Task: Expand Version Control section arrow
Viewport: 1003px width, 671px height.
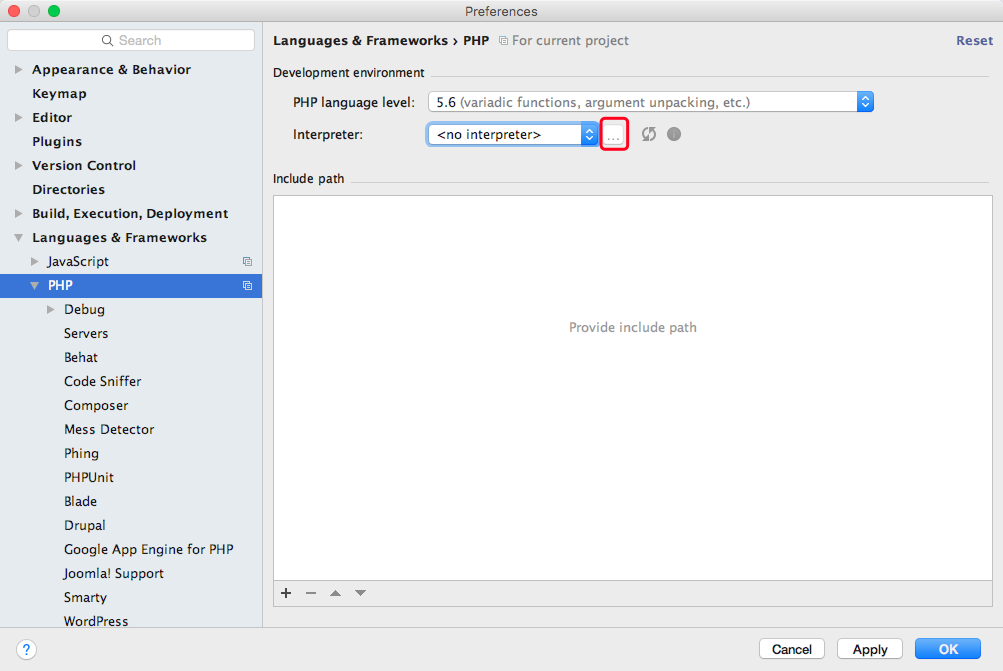Action: pos(19,166)
